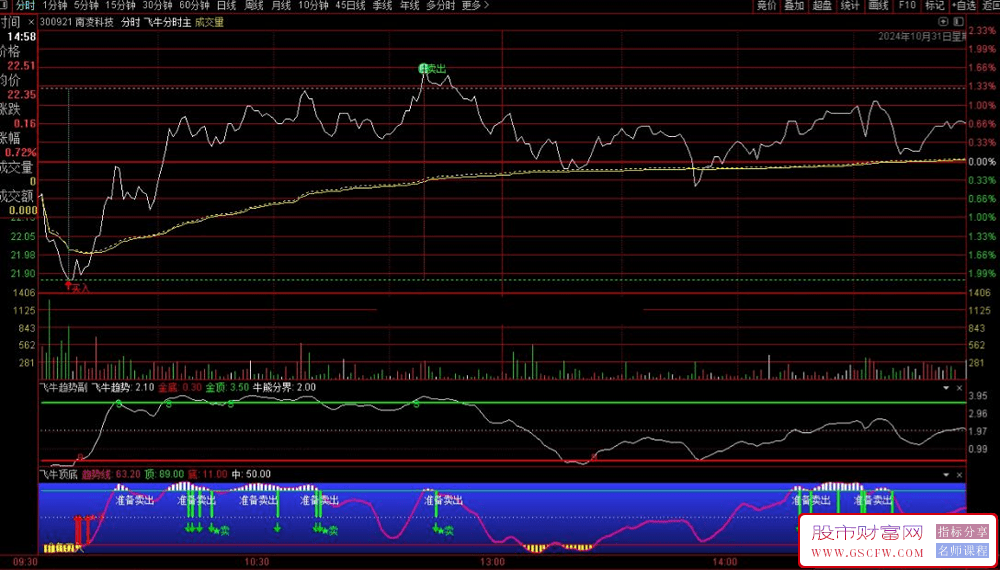
Task: Click the 10:30 time axis label
Action: 256,562
